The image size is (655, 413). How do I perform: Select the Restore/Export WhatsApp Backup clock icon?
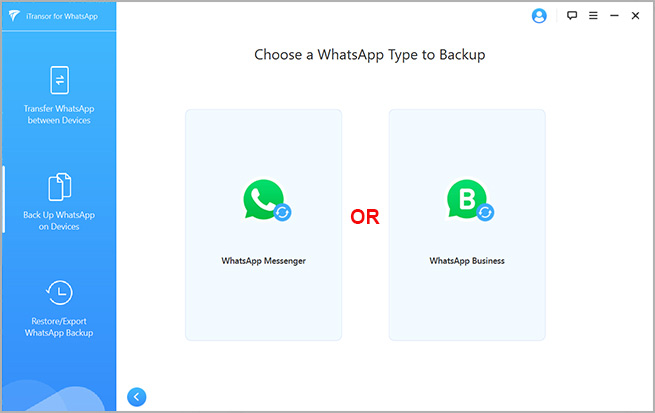coord(59,292)
